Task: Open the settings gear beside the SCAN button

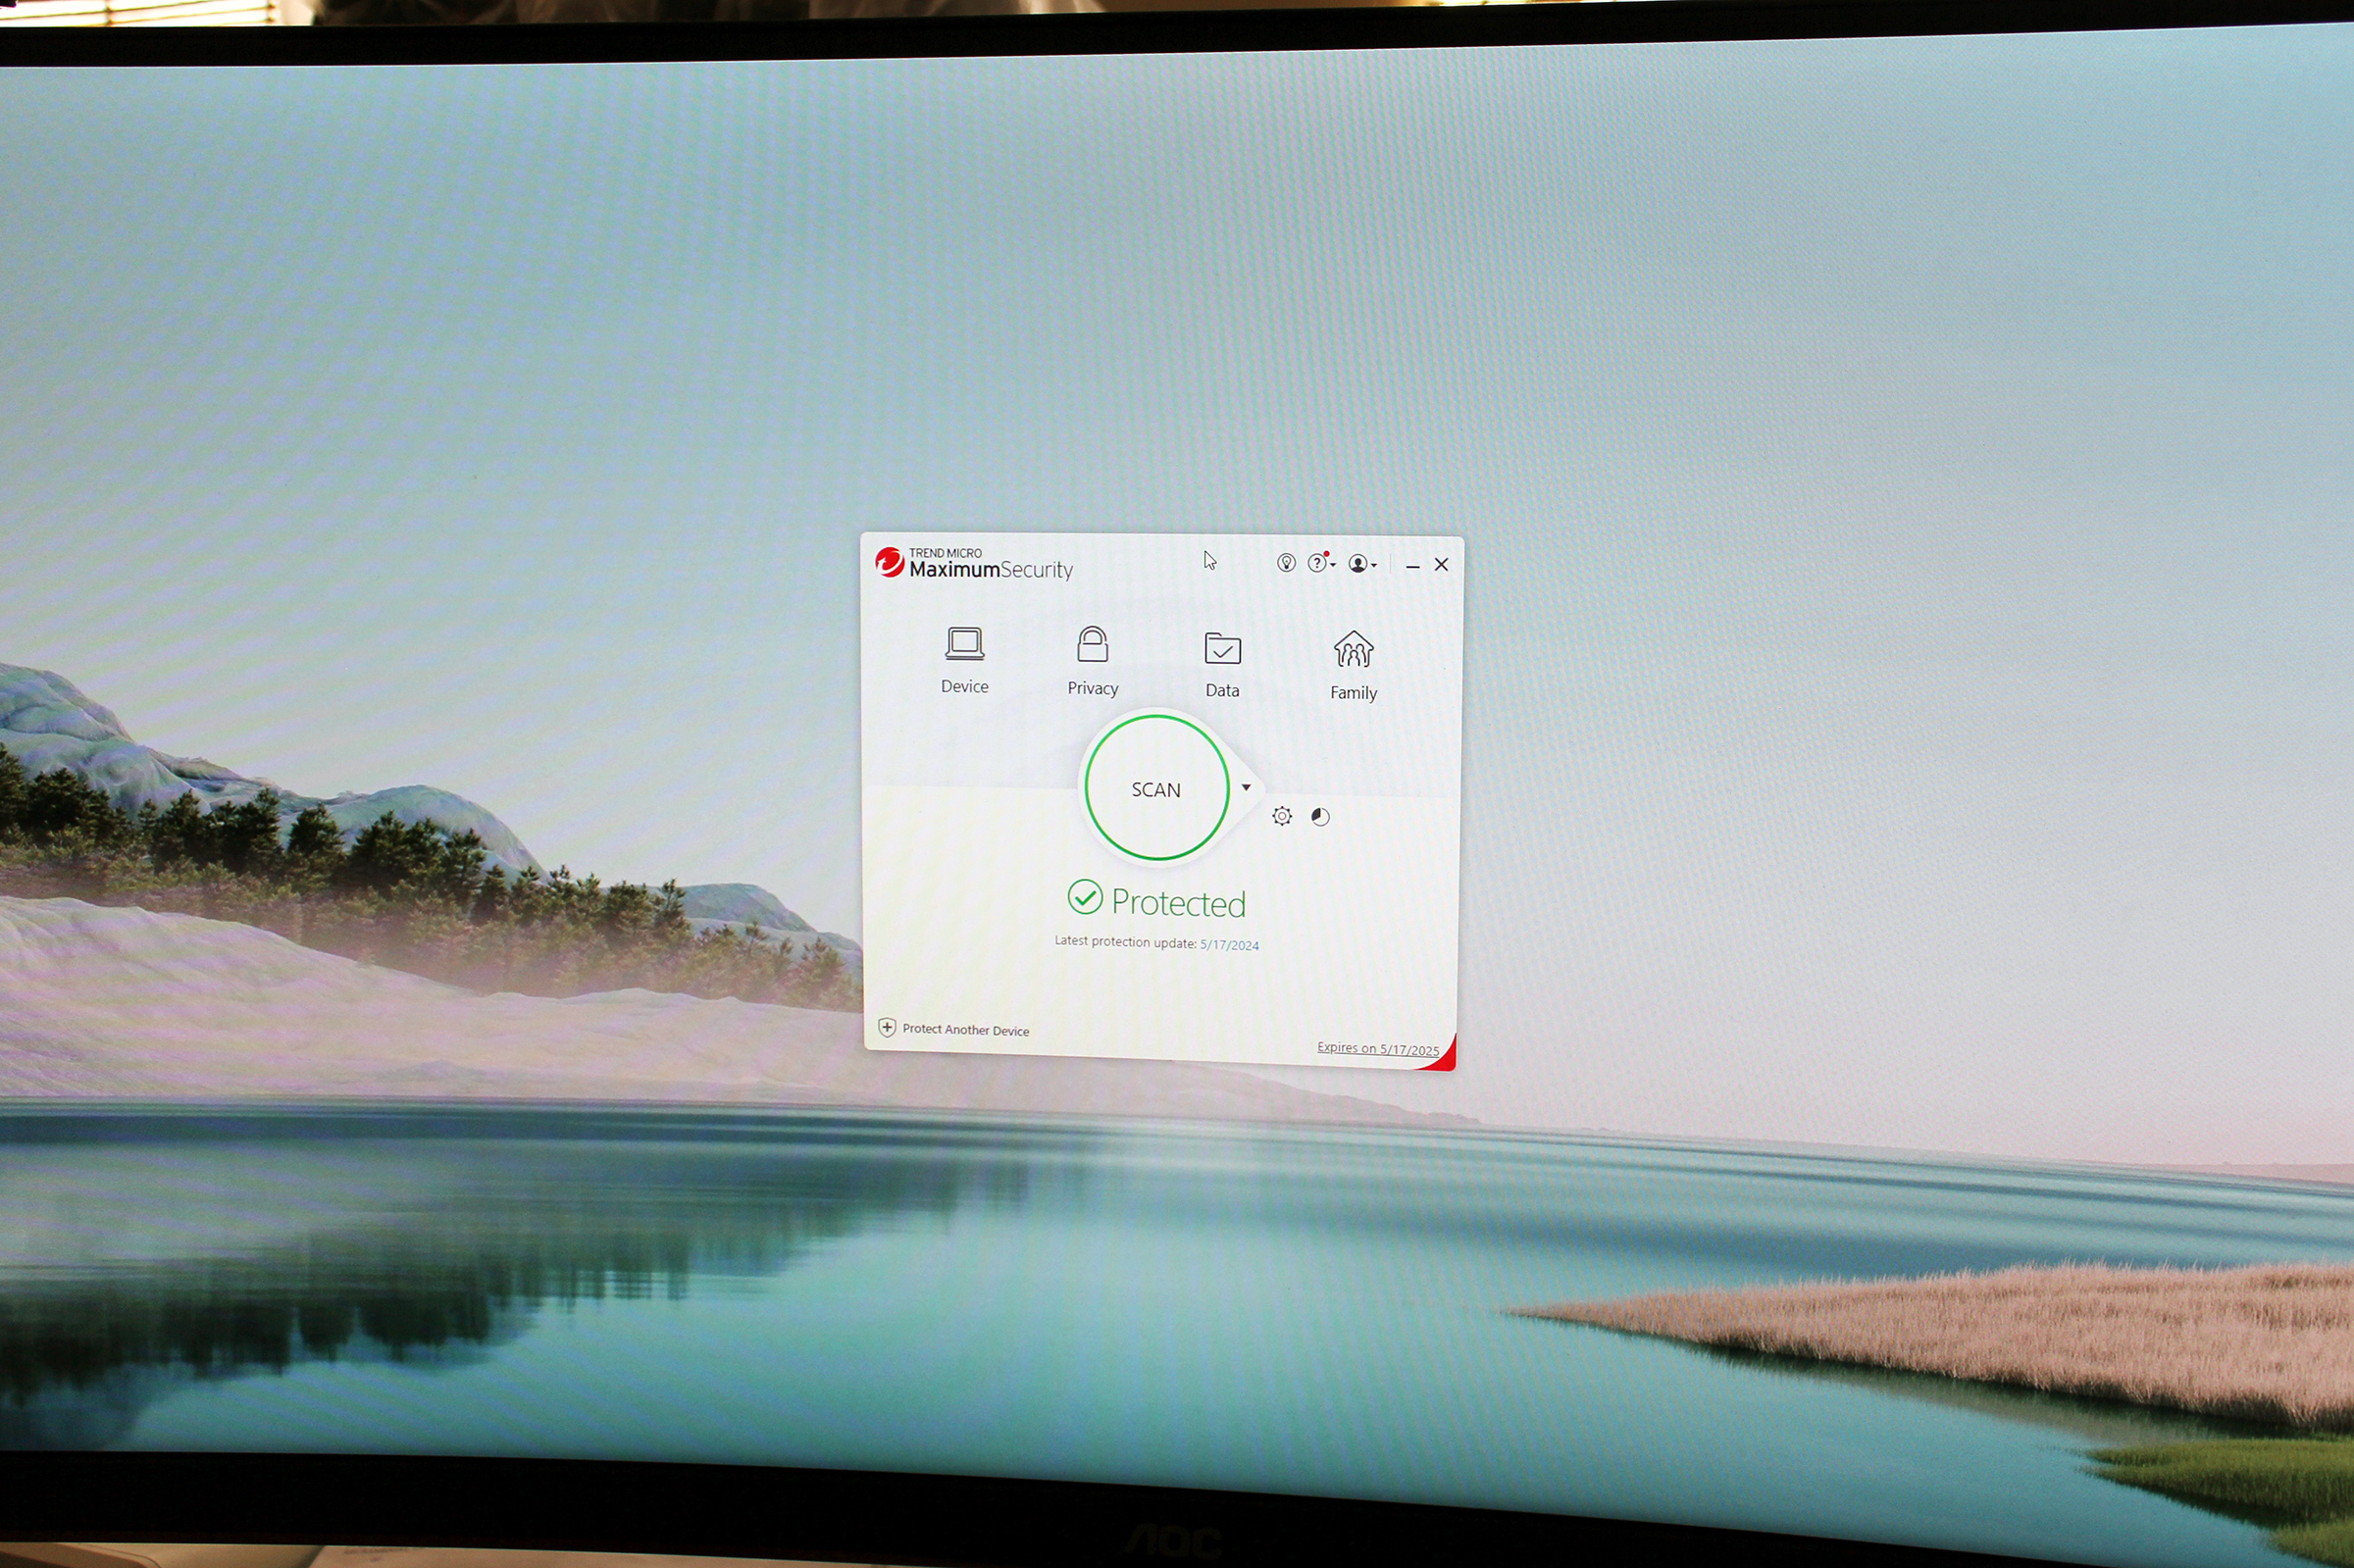Action: click(1283, 816)
